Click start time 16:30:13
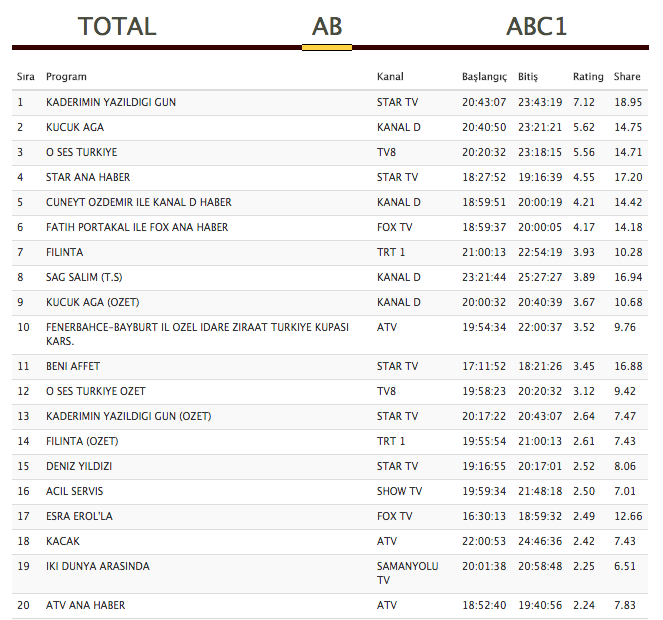The width and height of the screenshot is (663, 620). click(x=484, y=516)
